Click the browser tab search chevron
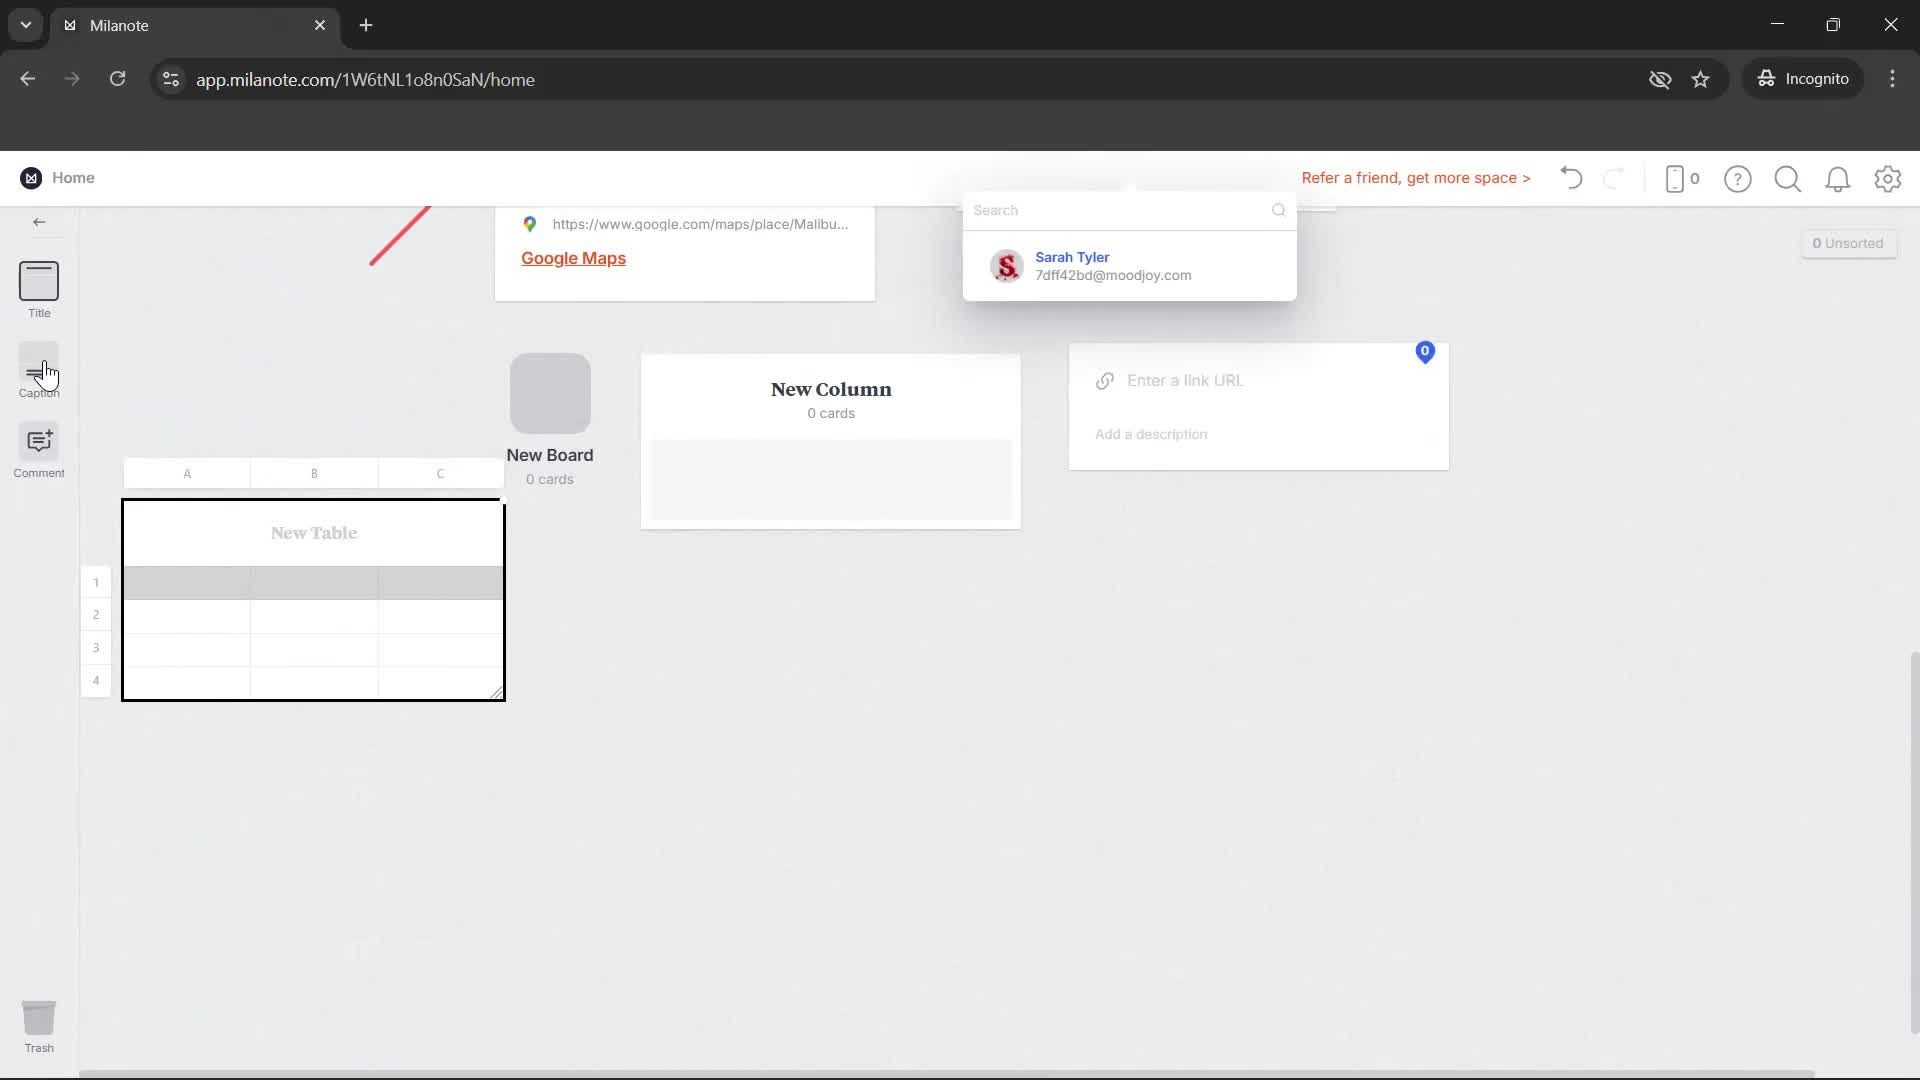 (x=25, y=25)
